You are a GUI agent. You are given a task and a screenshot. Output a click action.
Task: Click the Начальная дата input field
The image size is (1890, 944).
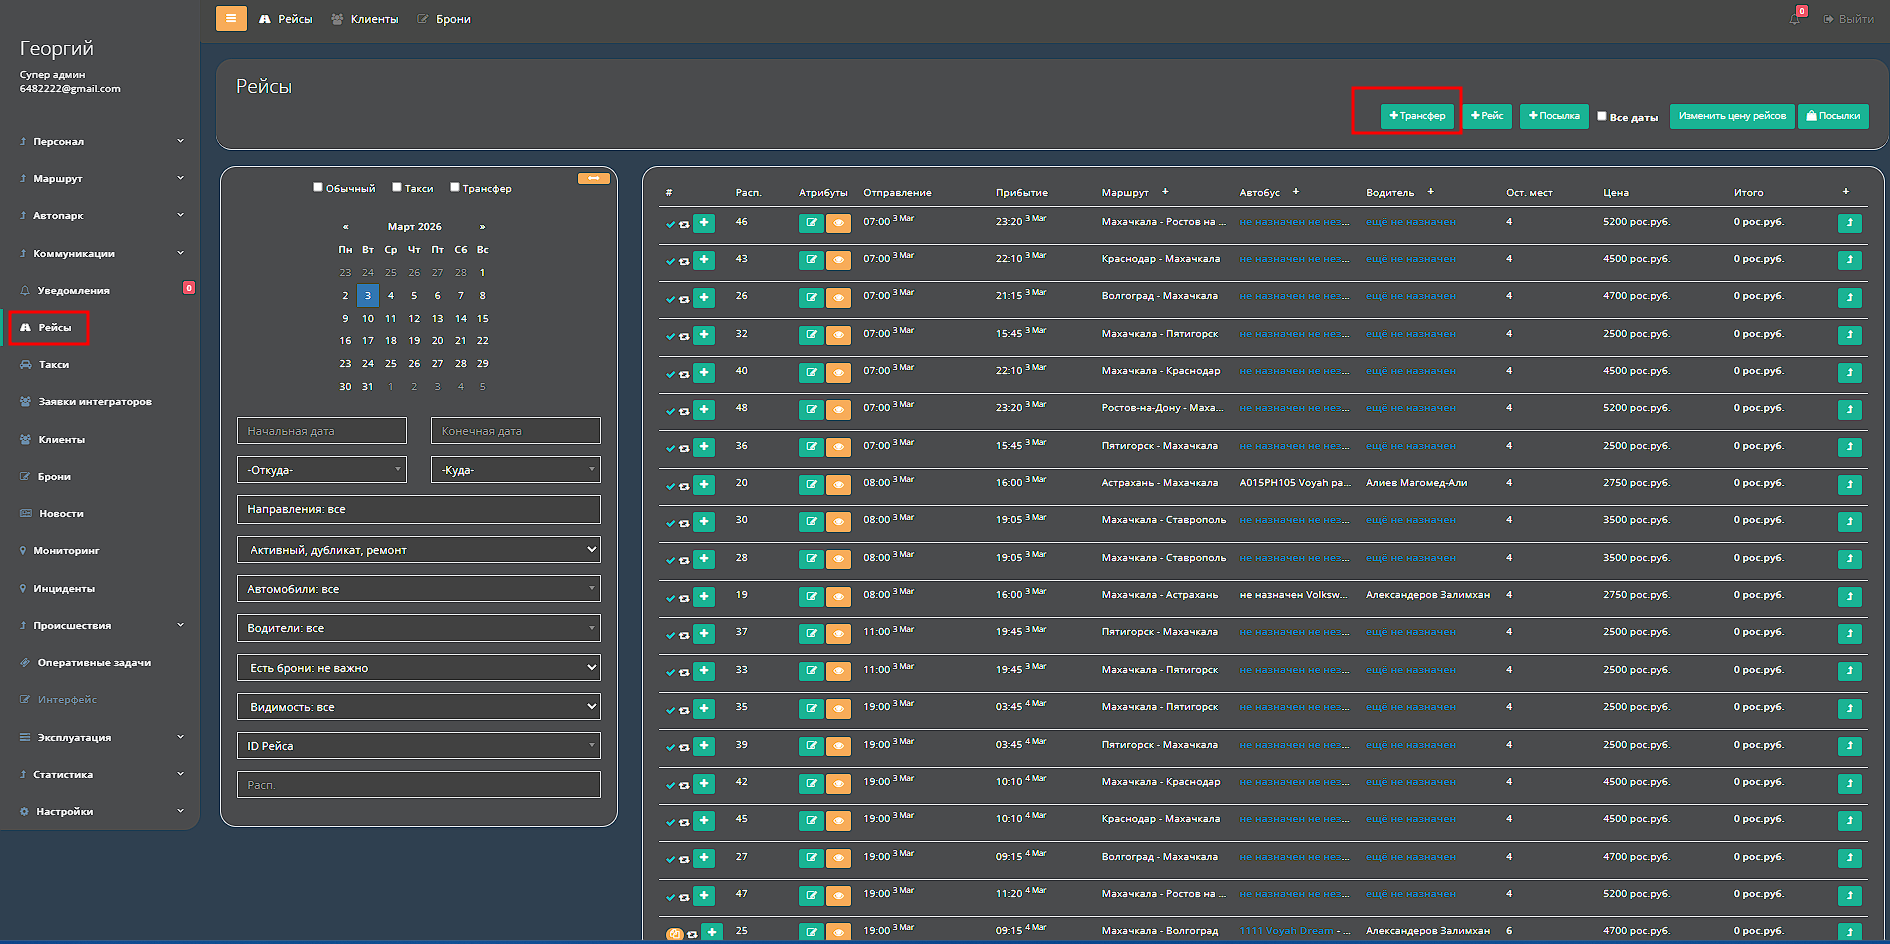pyautogui.click(x=322, y=431)
